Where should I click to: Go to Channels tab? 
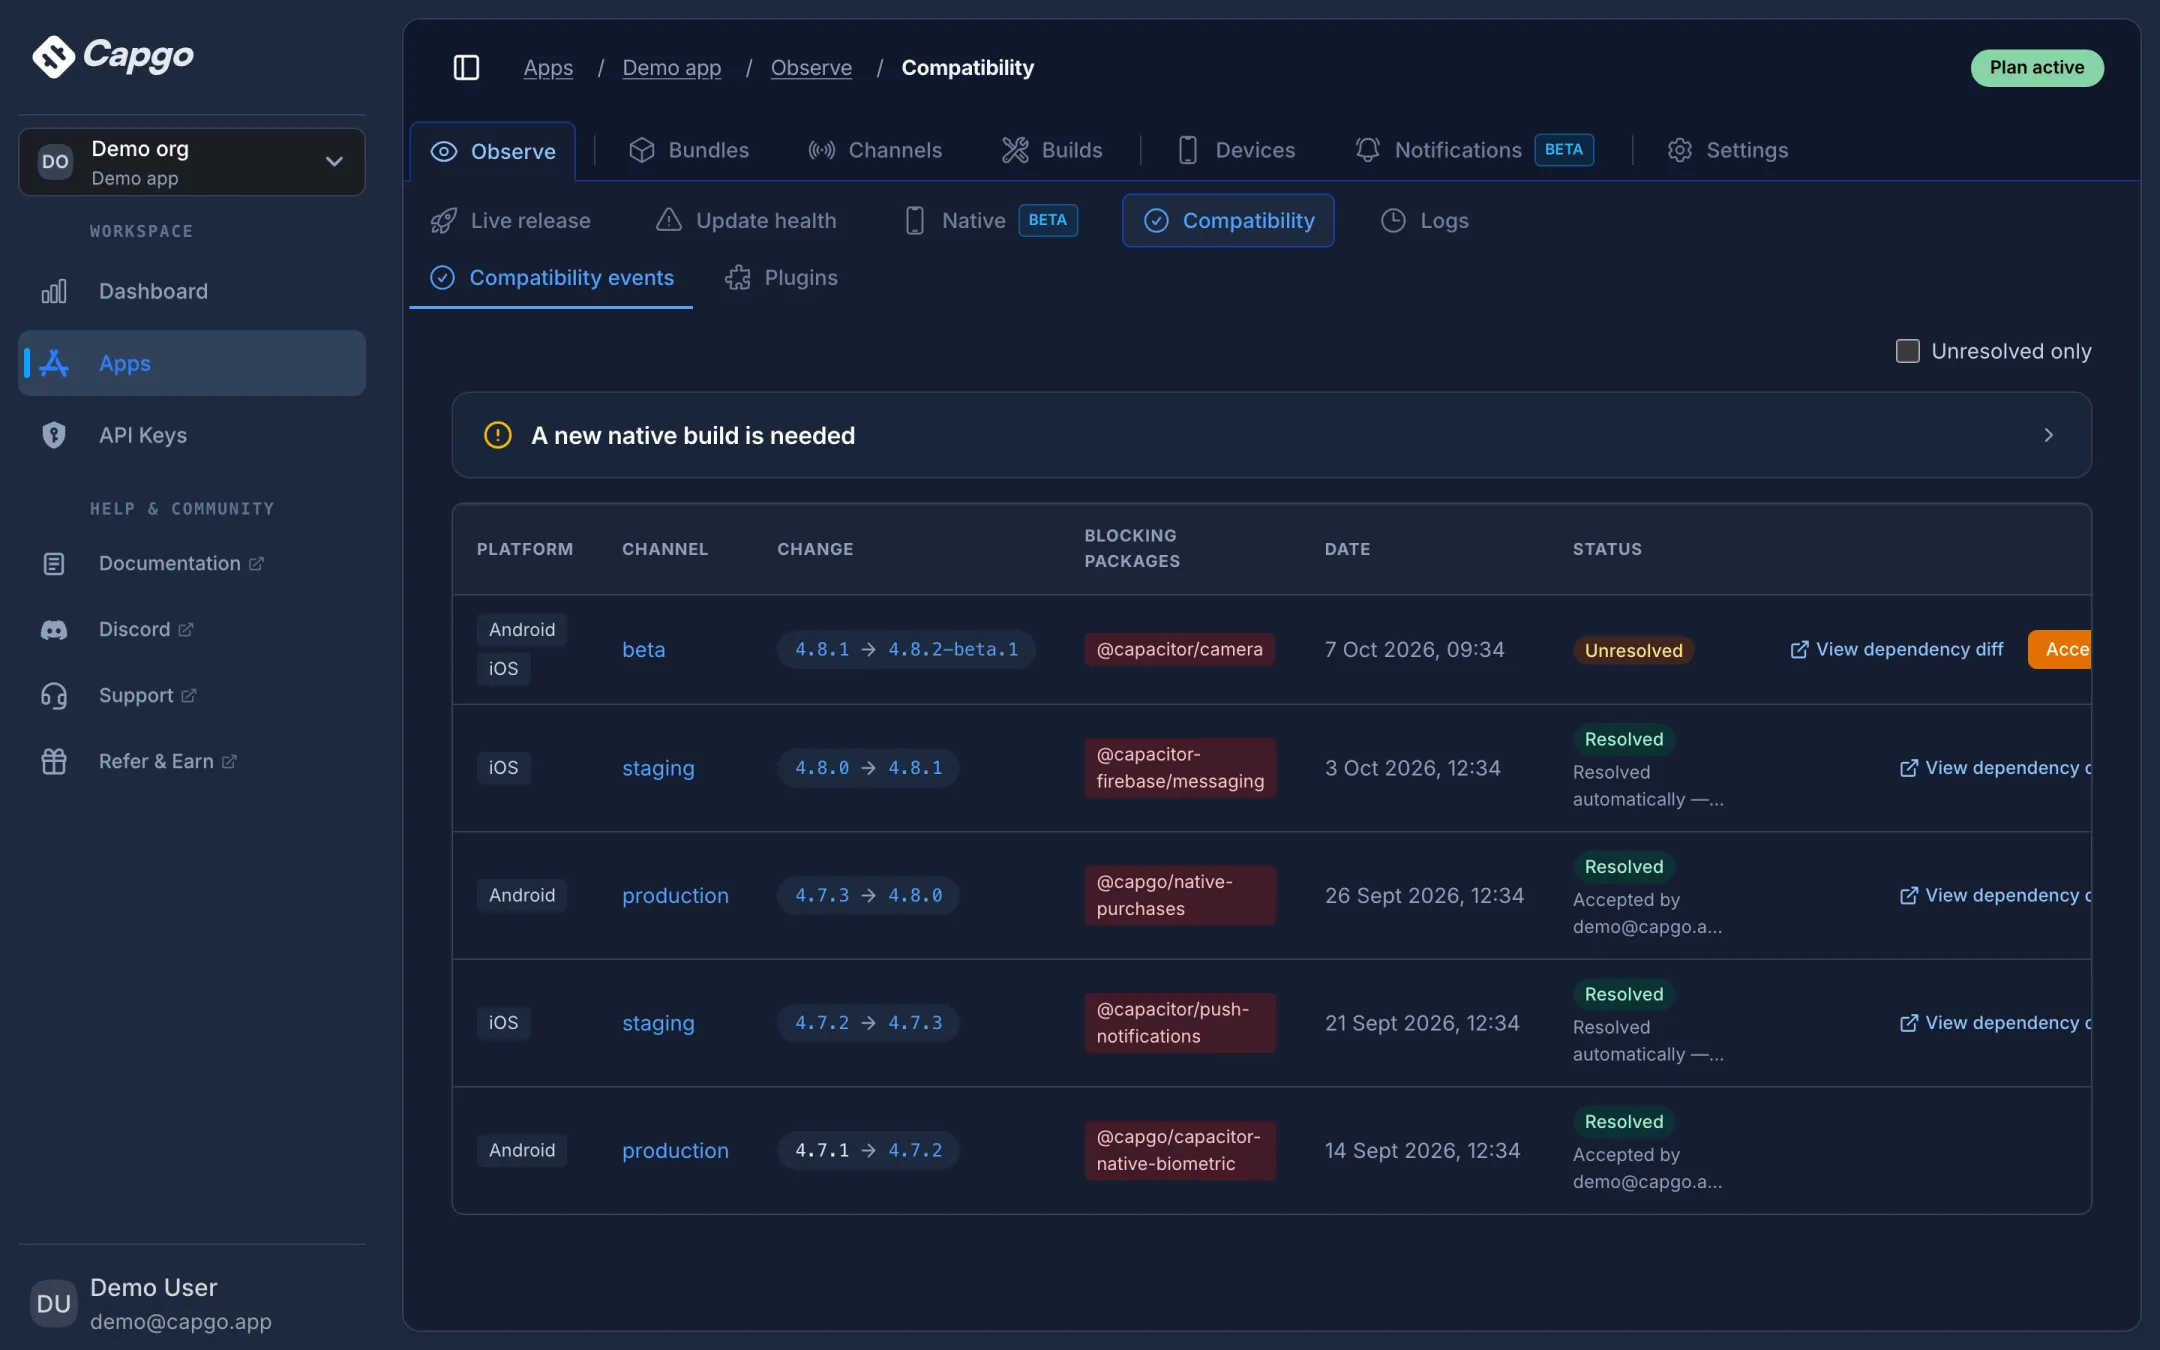(875, 150)
